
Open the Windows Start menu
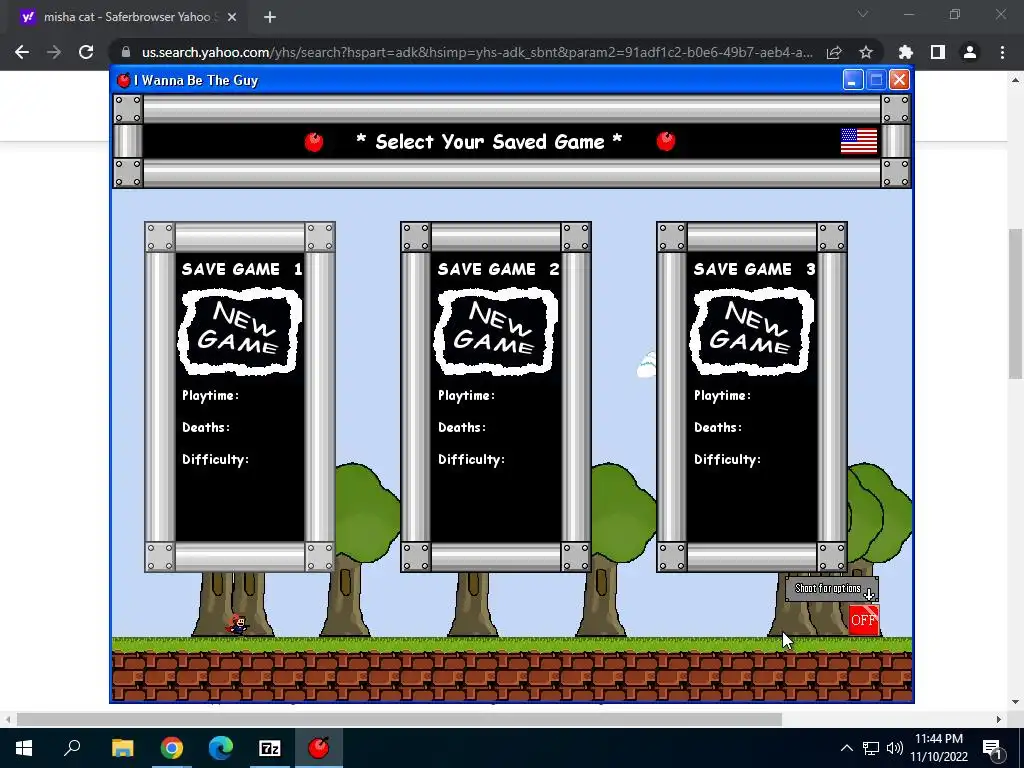click(x=24, y=748)
